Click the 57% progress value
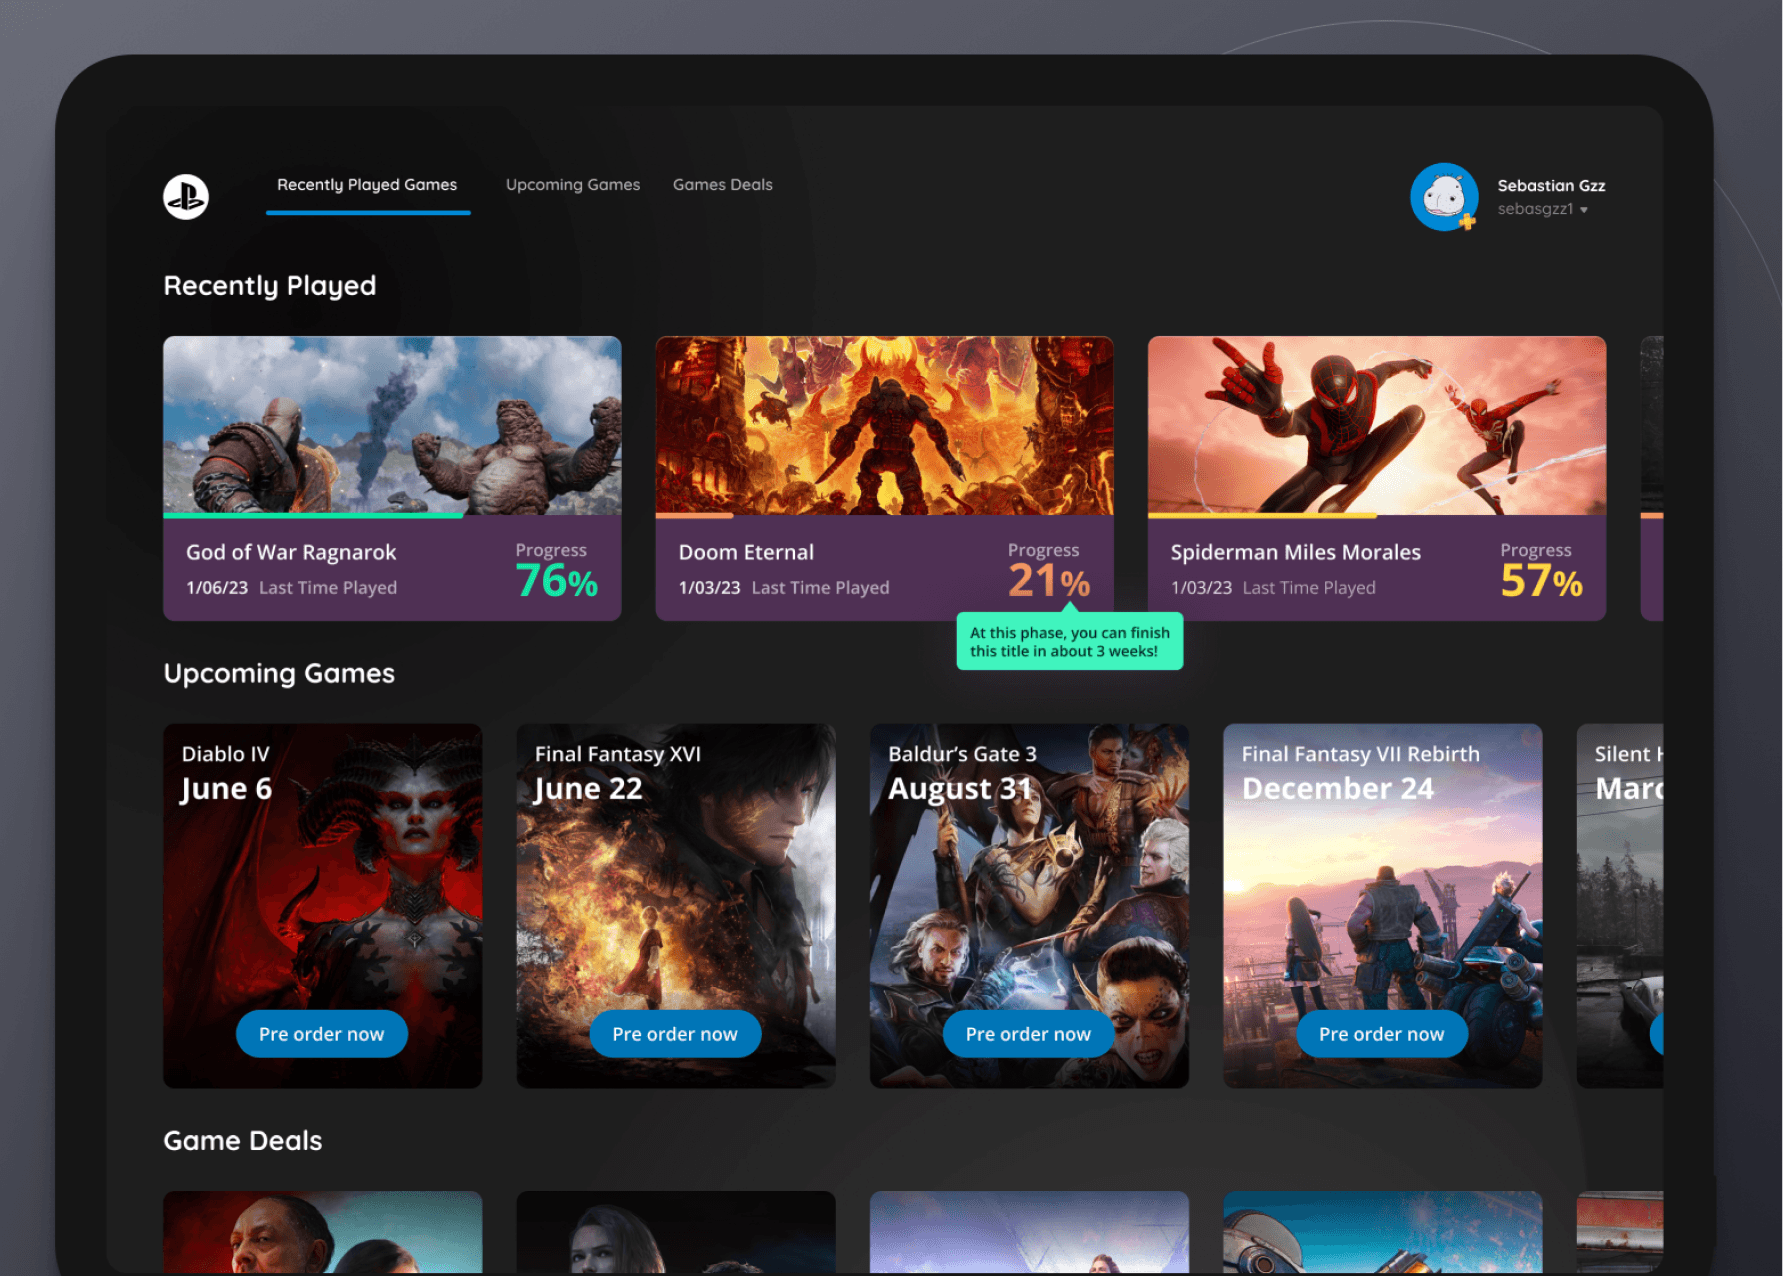Screen dimensions: 1792x1276 click(x=1541, y=581)
